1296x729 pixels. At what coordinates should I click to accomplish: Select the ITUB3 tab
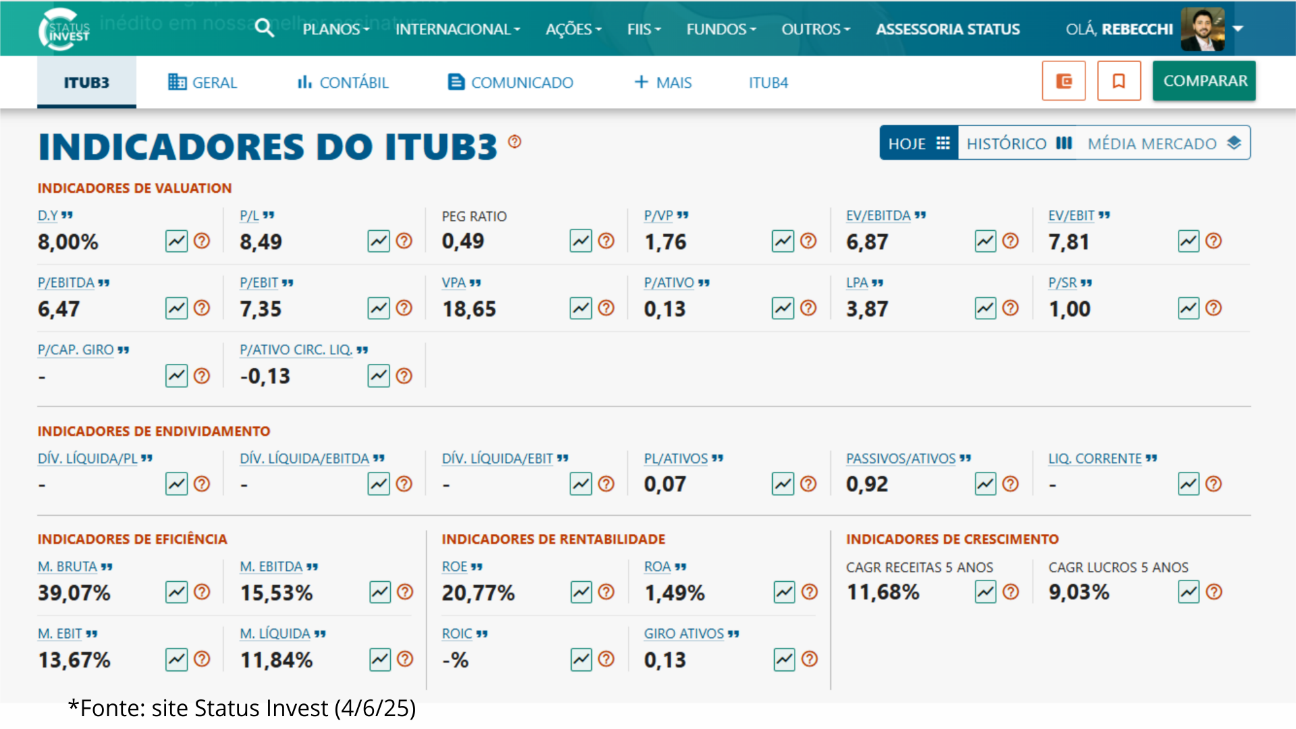pyautogui.click(x=87, y=82)
